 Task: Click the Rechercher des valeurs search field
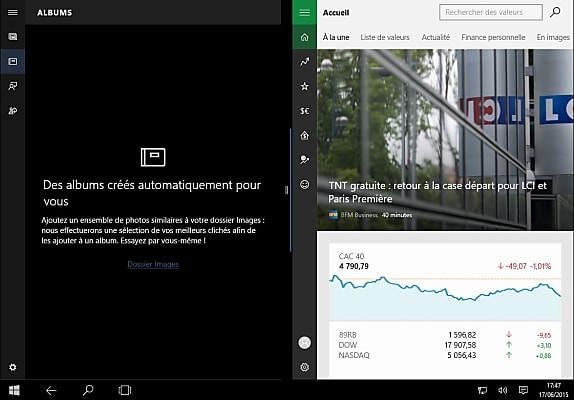(x=491, y=12)
